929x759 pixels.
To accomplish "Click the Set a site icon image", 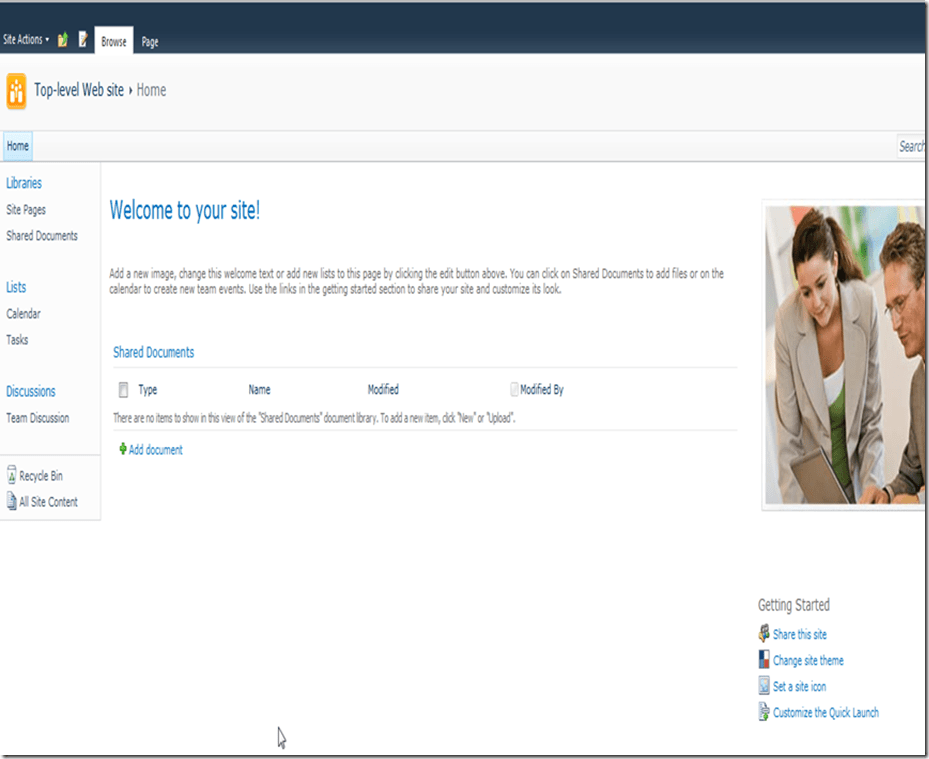I will 765,686.
